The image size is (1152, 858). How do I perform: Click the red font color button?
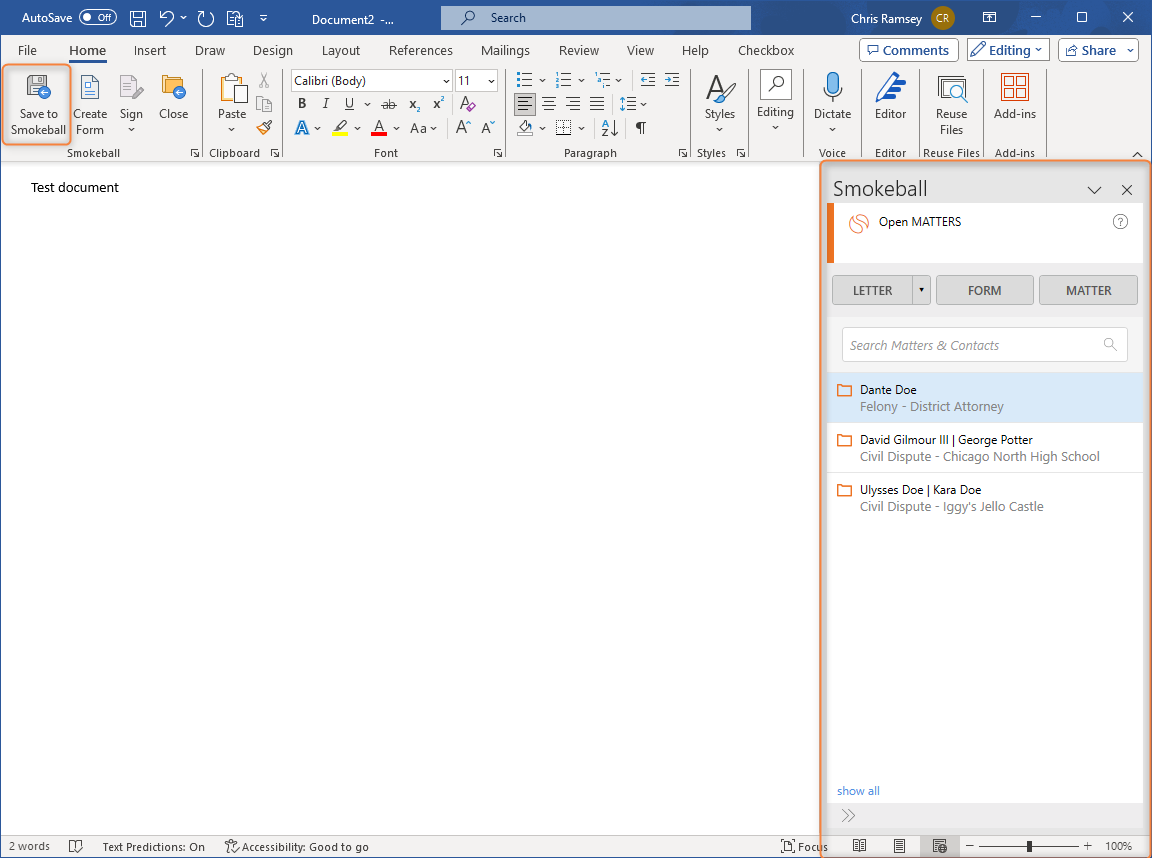(x=379, y=128)
